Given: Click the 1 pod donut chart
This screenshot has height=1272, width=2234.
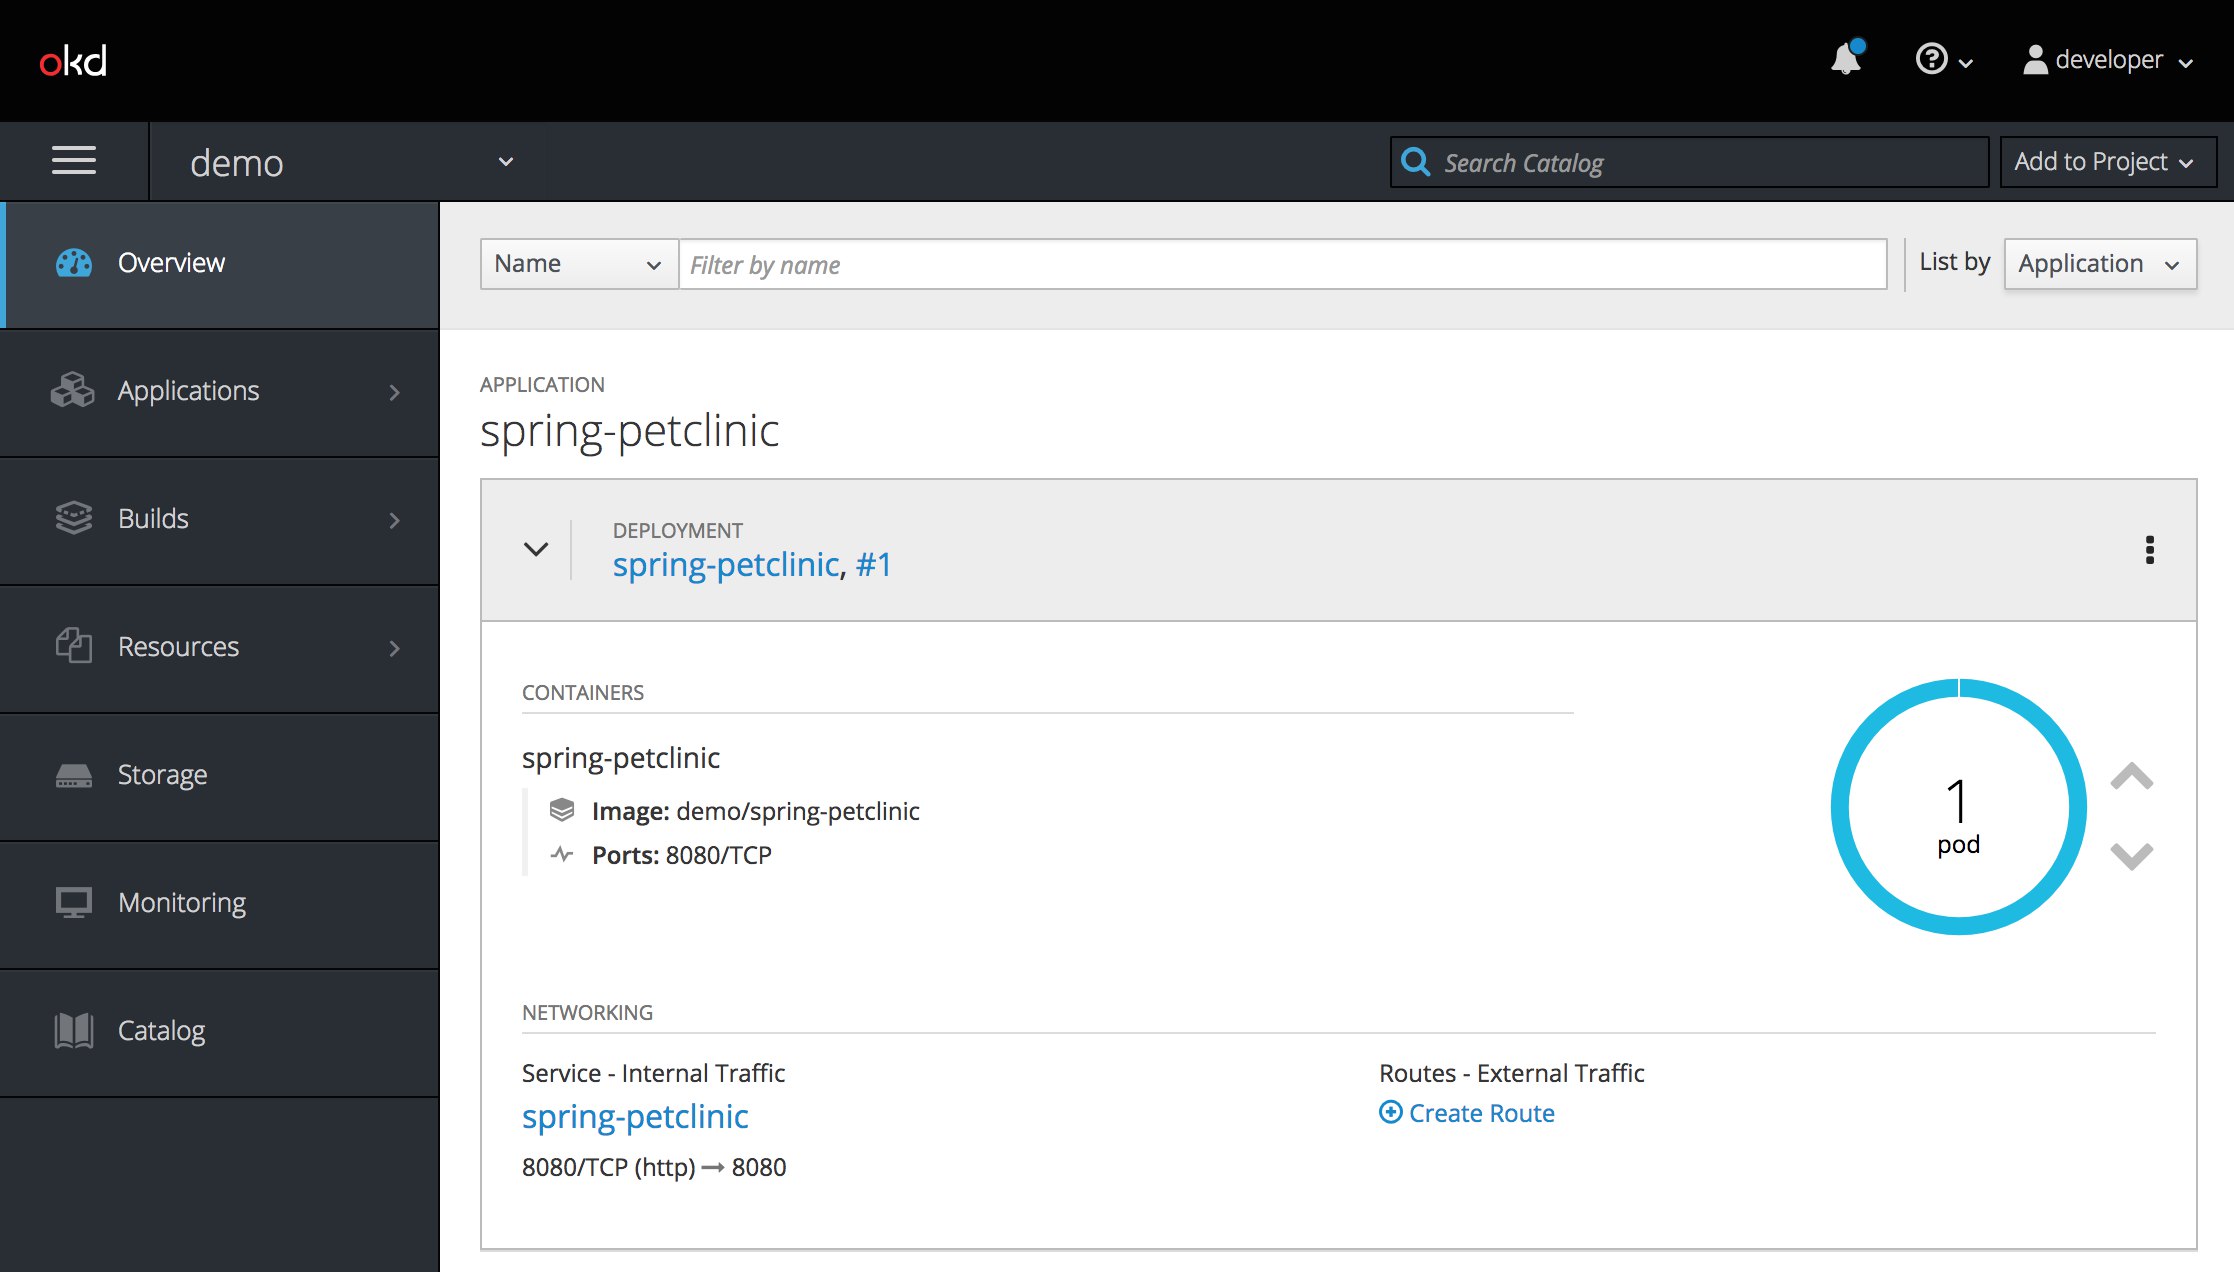Looking at the screenshot, I should tap(1958, 807).
